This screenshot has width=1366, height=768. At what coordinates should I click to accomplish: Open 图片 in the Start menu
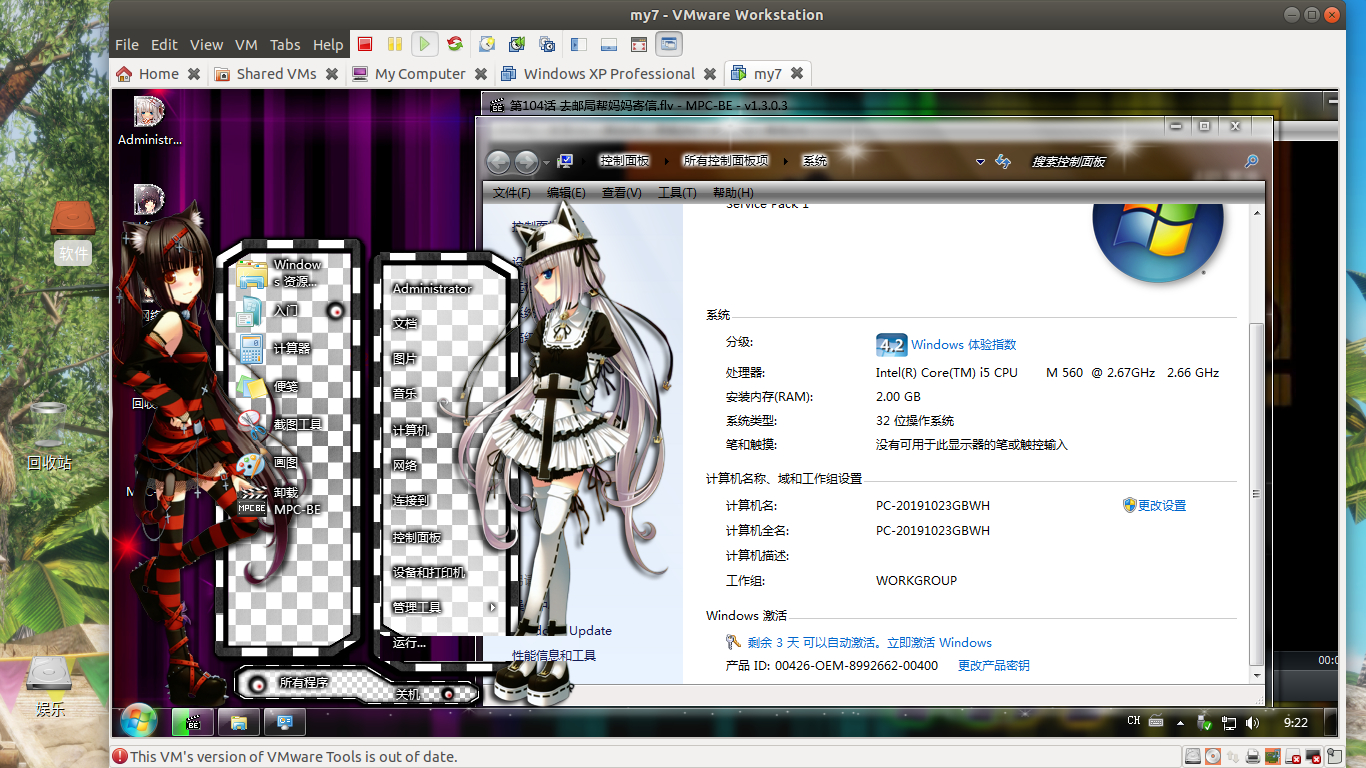point(405,359)
